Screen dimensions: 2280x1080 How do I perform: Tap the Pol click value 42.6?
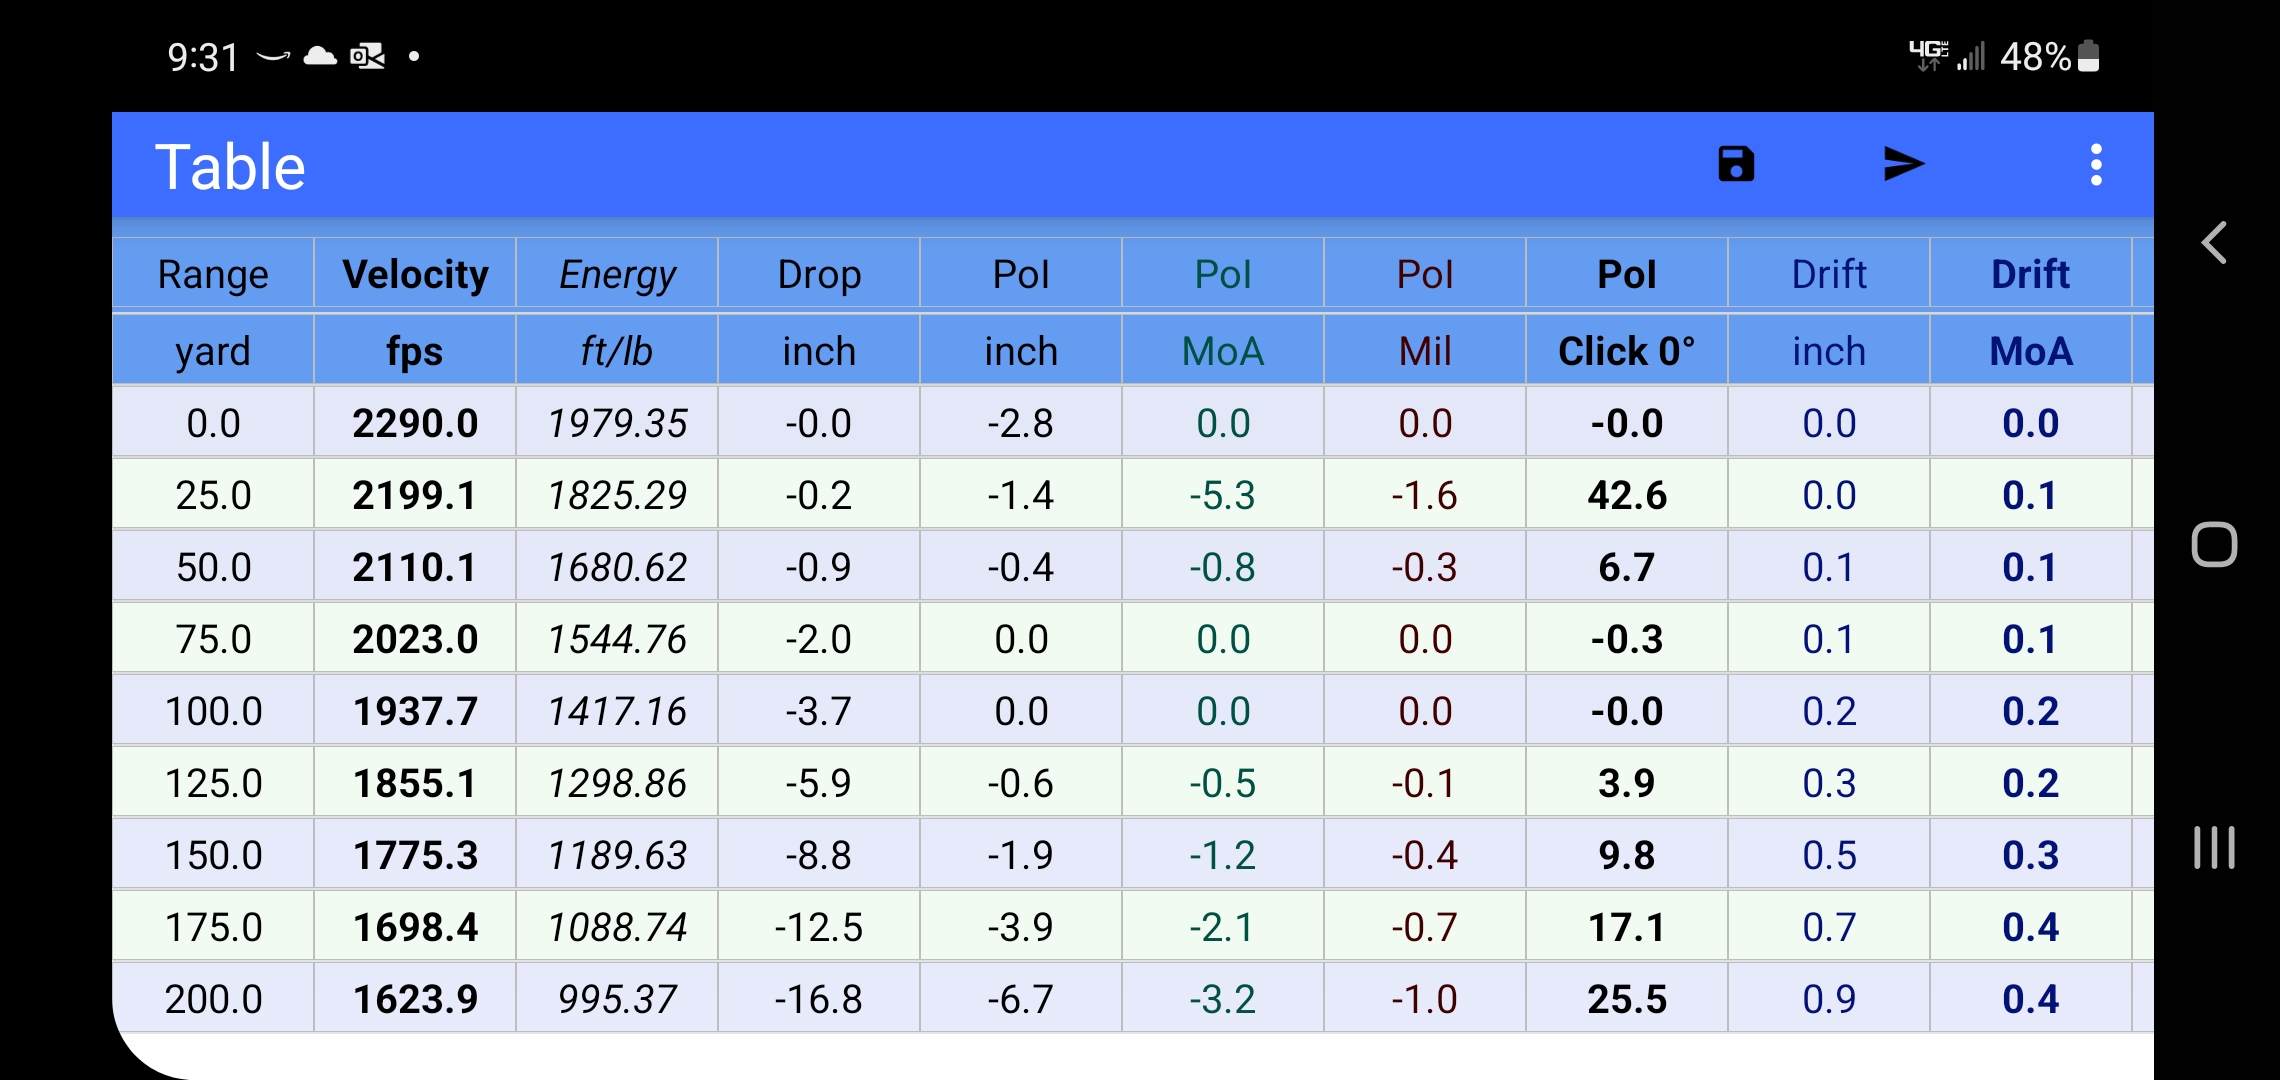tap(1626, 495)
